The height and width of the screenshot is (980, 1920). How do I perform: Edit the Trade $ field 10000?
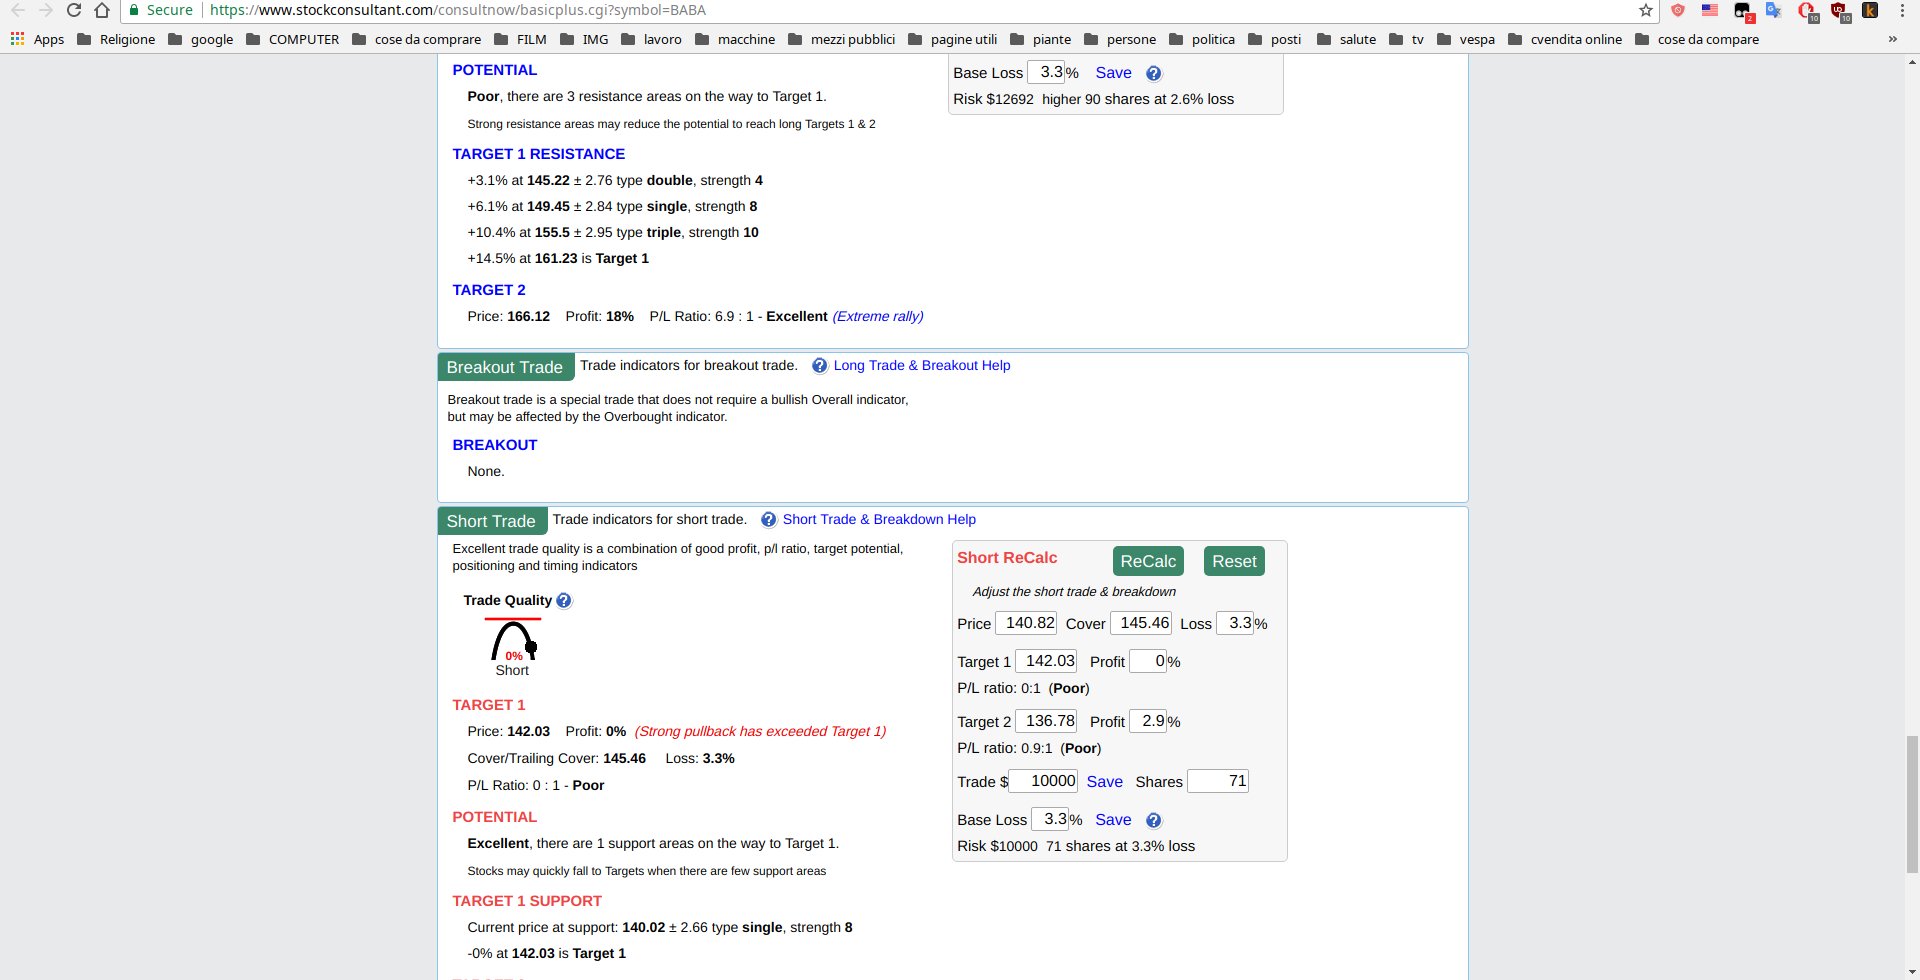(x=1043, y=781)
